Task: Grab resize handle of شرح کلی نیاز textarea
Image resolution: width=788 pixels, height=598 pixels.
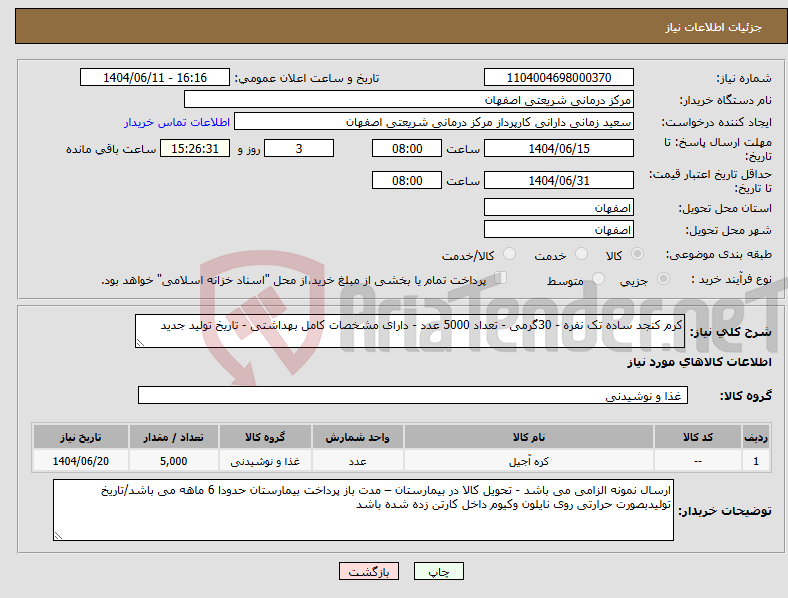Action: point(140,343)
